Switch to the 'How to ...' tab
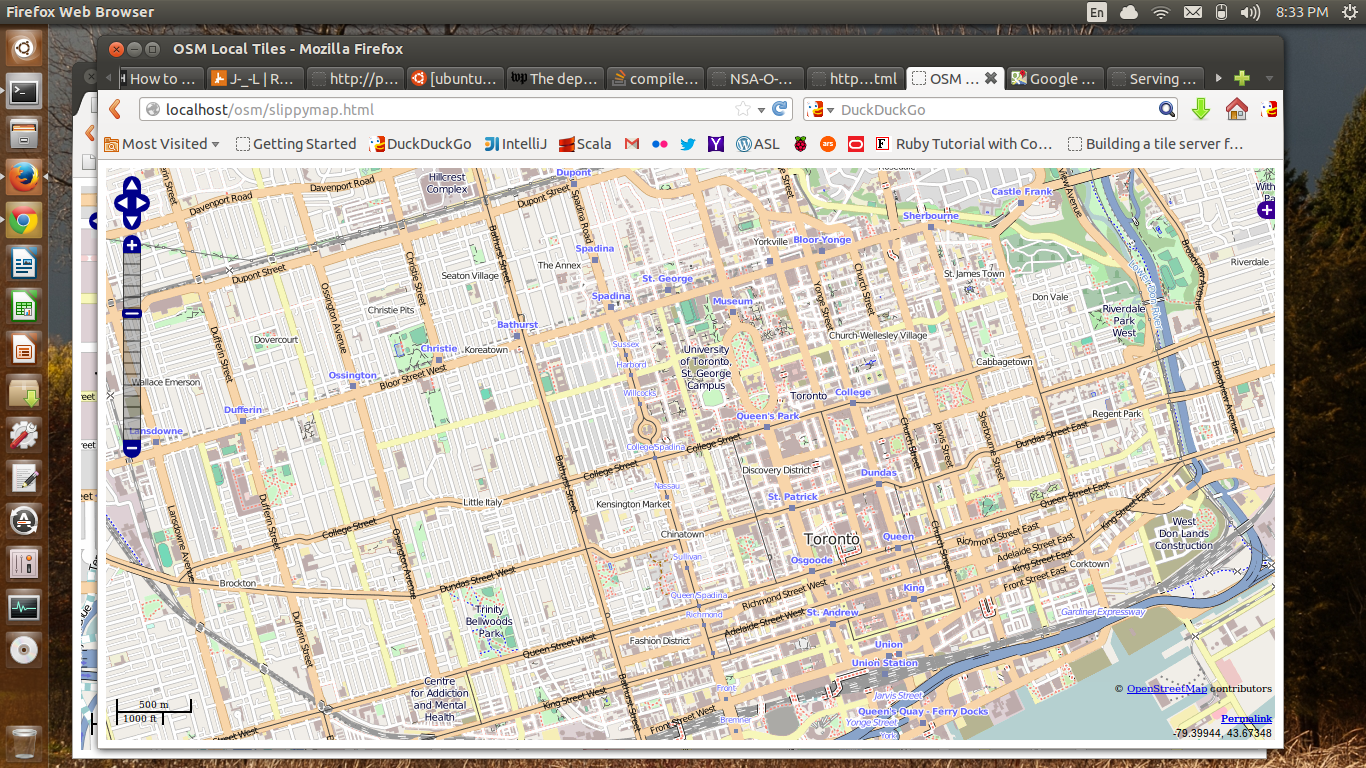 161,78
